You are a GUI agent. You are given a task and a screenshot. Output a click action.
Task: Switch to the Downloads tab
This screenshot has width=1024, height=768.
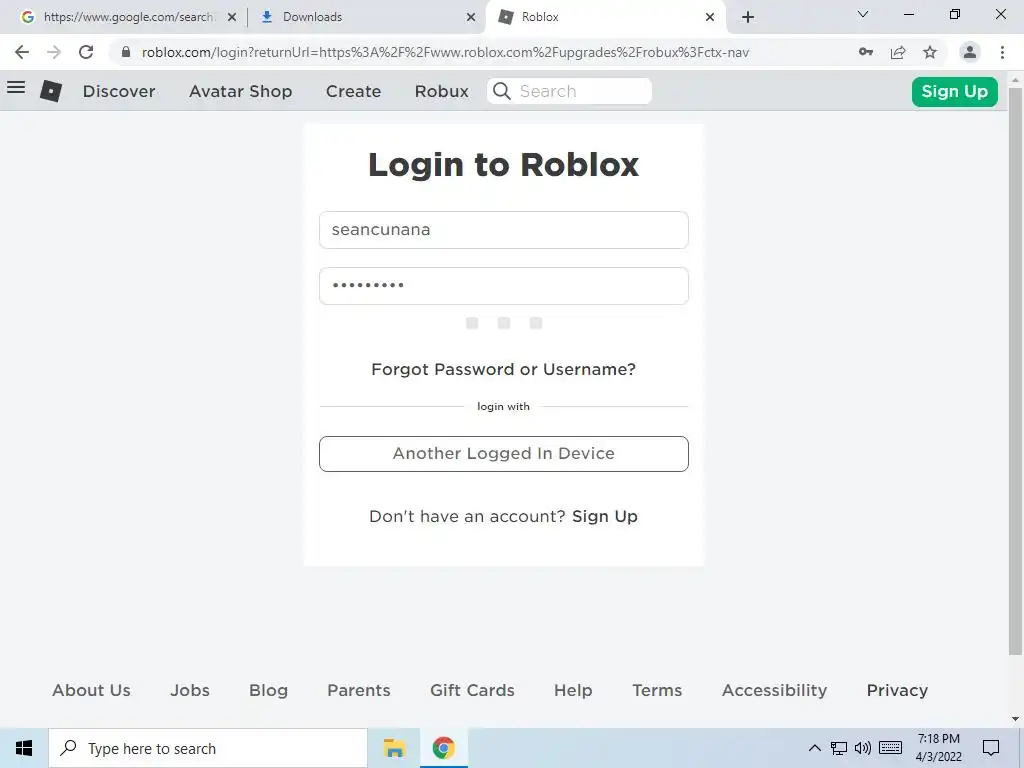coord(366,17)
